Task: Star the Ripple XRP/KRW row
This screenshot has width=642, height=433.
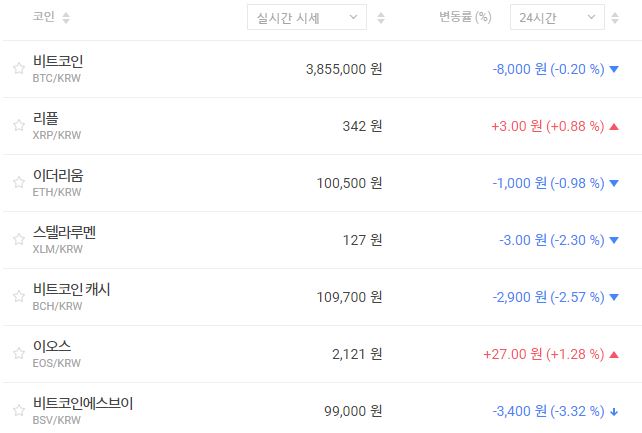Action: click(x=18, y=126)
